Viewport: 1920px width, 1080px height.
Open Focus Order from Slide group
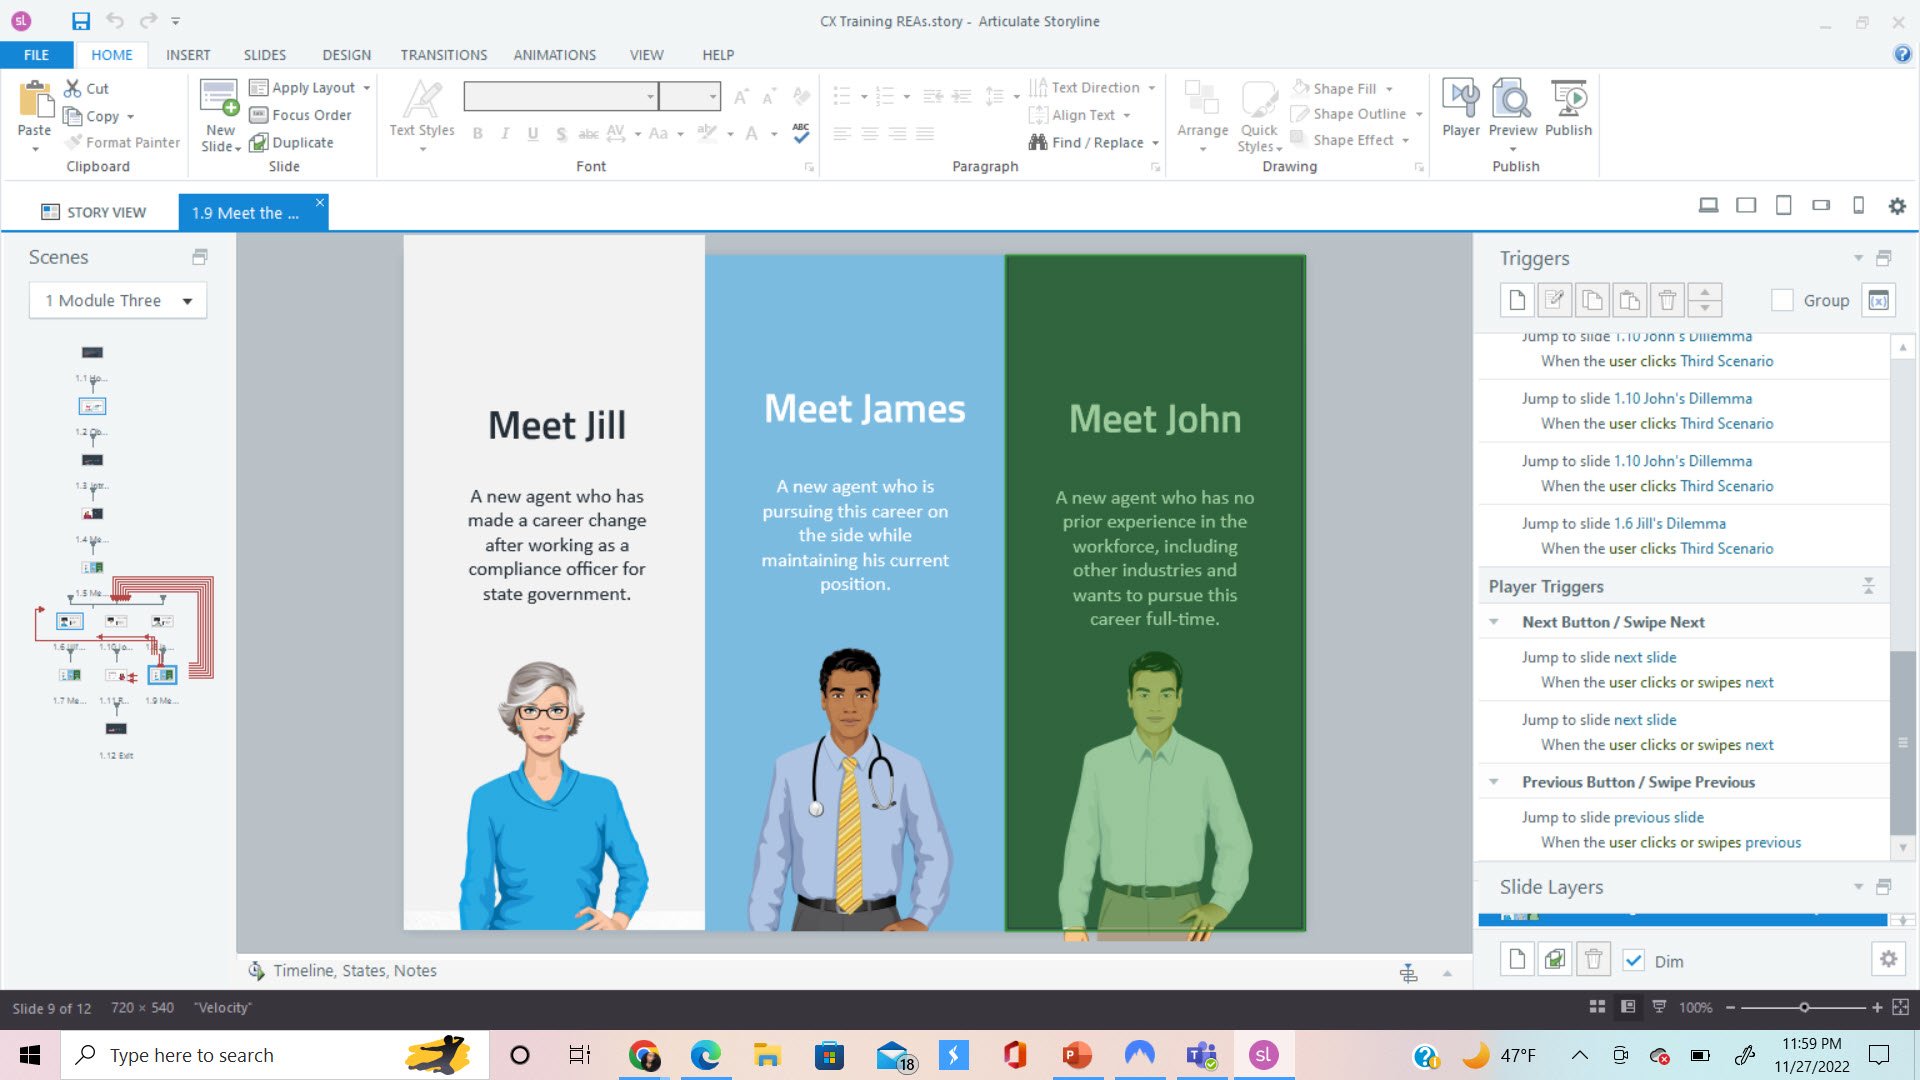click(300, 115)
